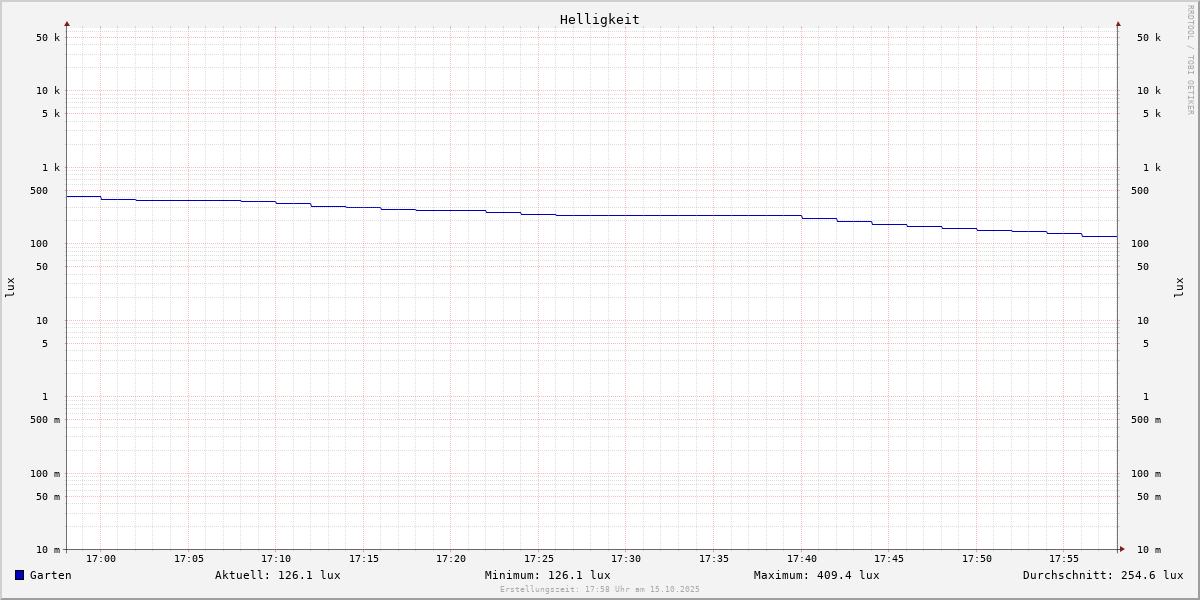This screenshot has height=600, width=1200.
Task: Click the right vertical lux axis label
Action: click(x=1179, y=287)
